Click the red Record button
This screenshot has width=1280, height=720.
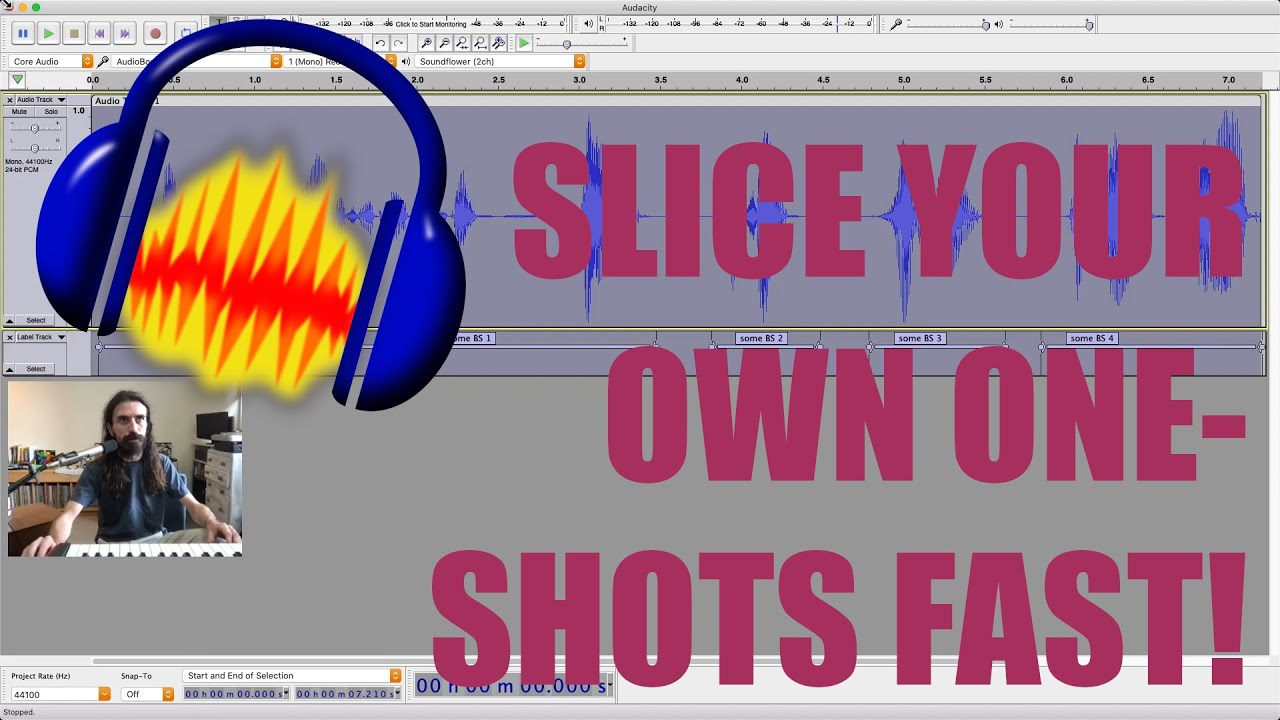(x=155, y=33)
